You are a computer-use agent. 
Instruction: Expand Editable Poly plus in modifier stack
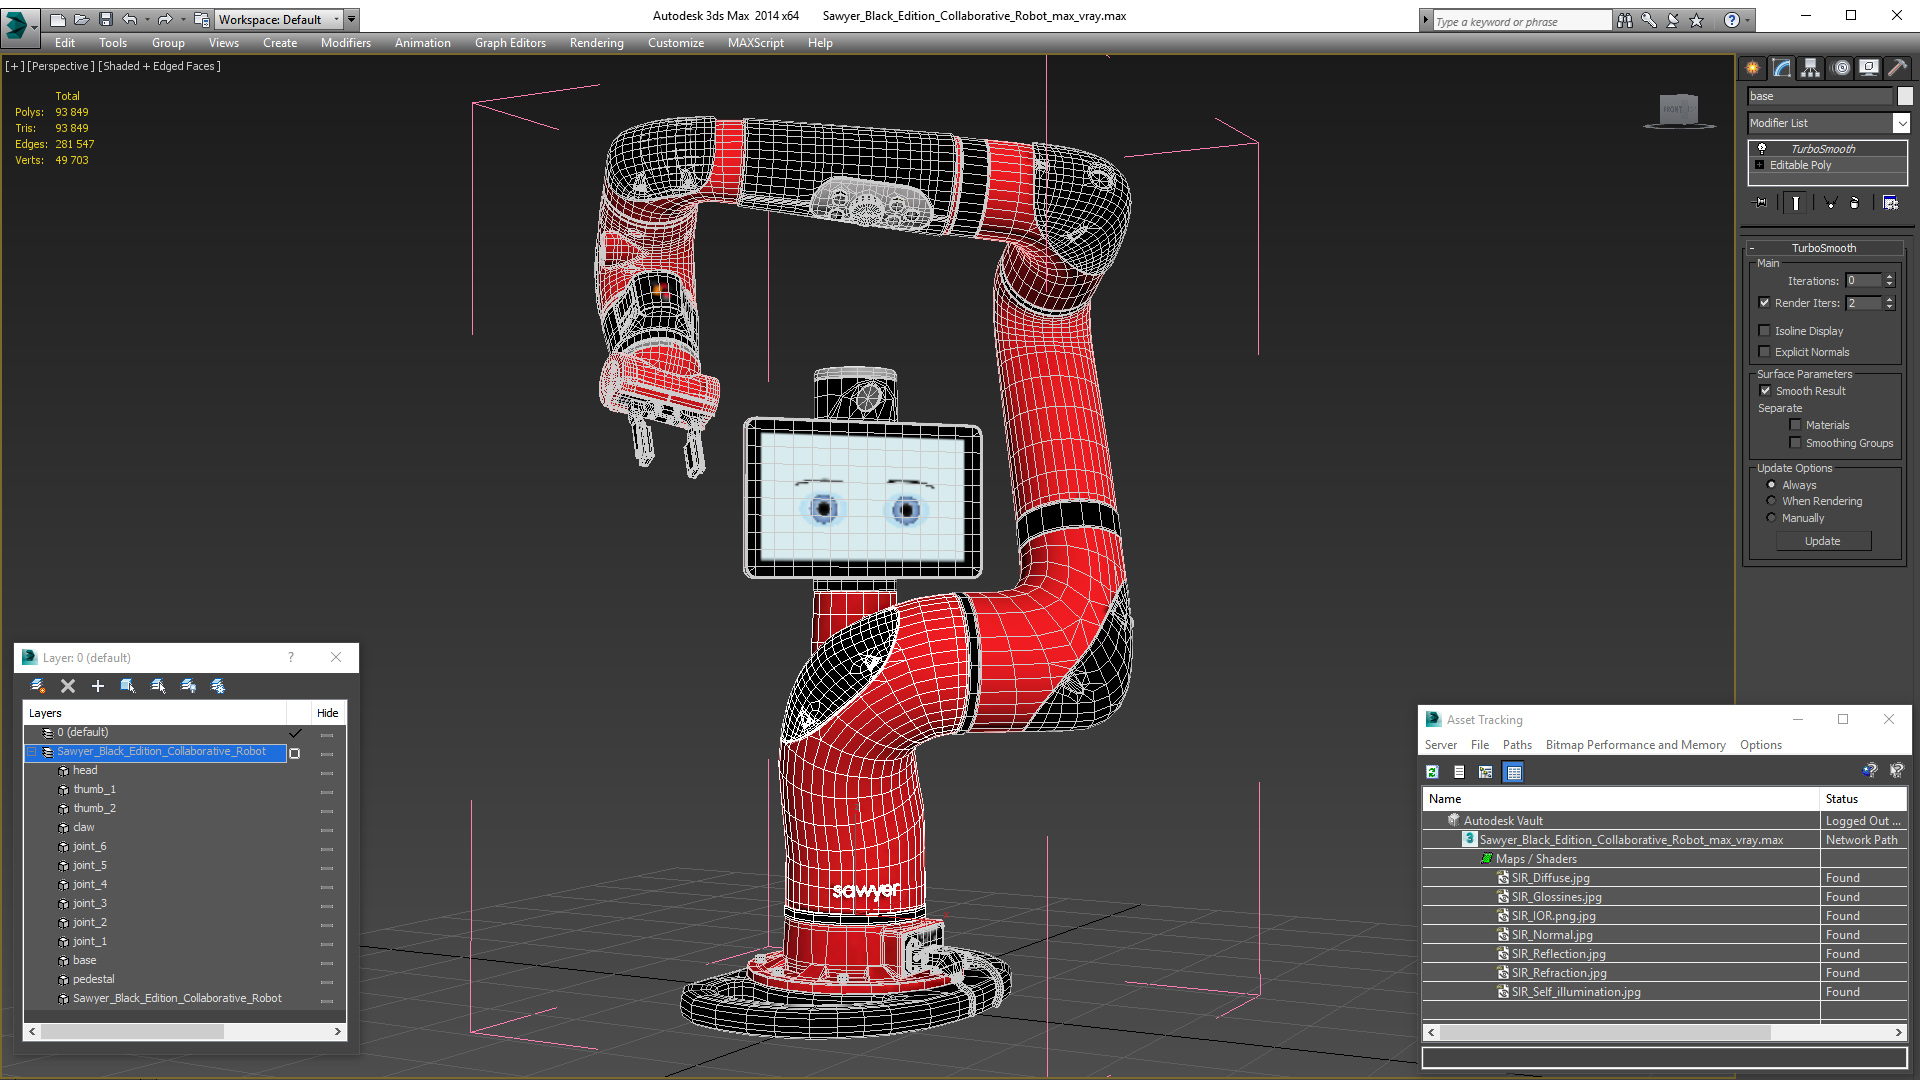pyautogui.click(x=1760, y=165)
